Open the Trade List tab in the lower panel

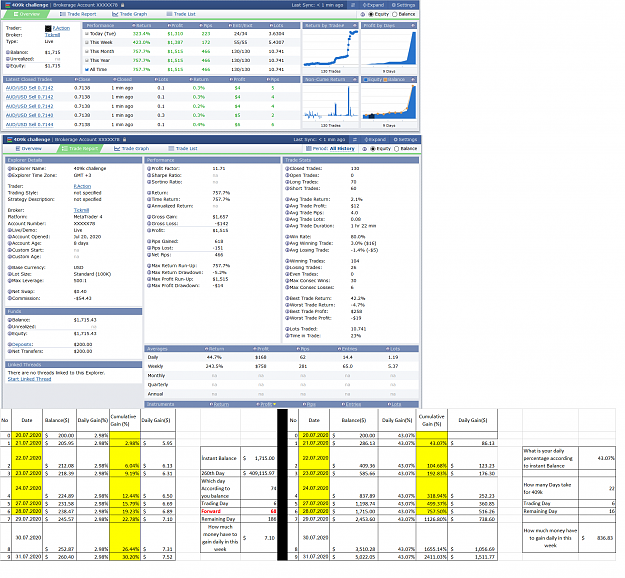click(183, 149)
